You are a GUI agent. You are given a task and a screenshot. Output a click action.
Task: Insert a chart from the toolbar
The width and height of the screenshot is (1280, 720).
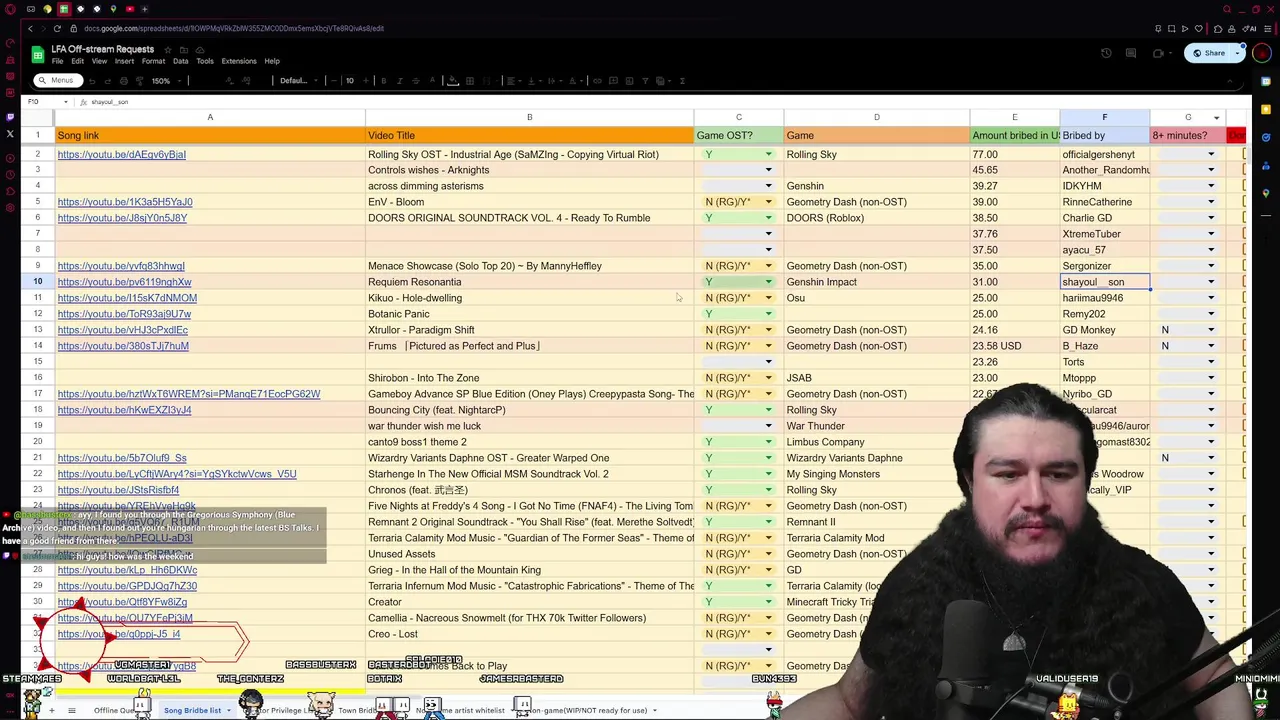629,81
